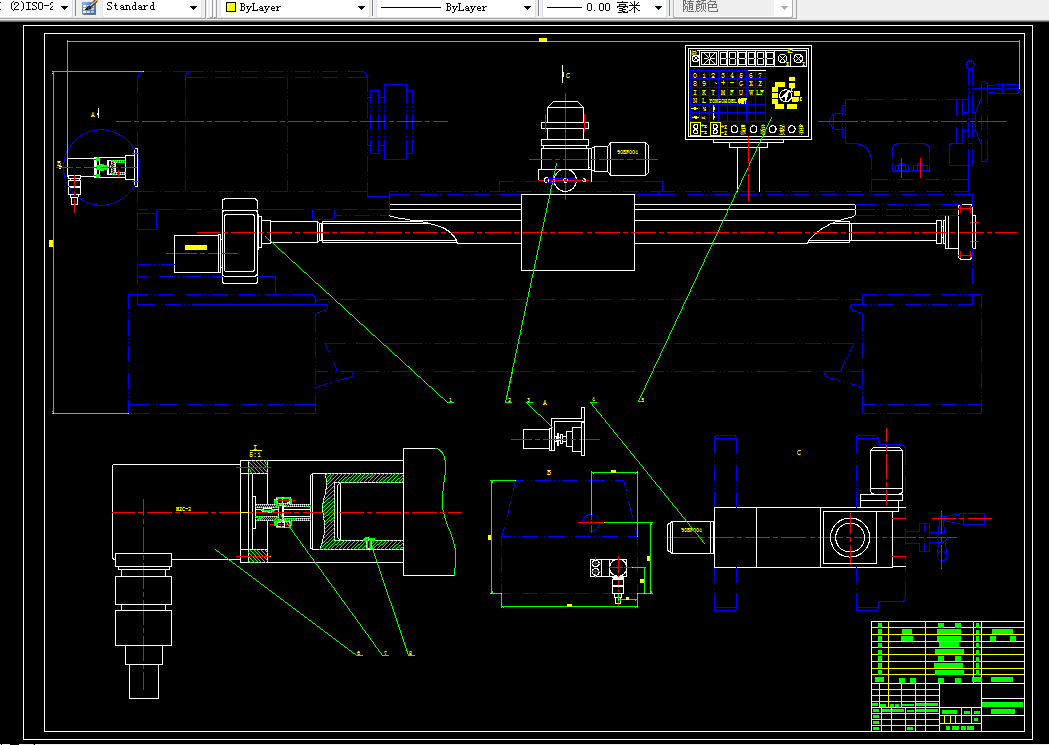Viewport: 1049px width, 745px height.
Task: Select leader number 1 in the drawing
Action: (450, 401)
